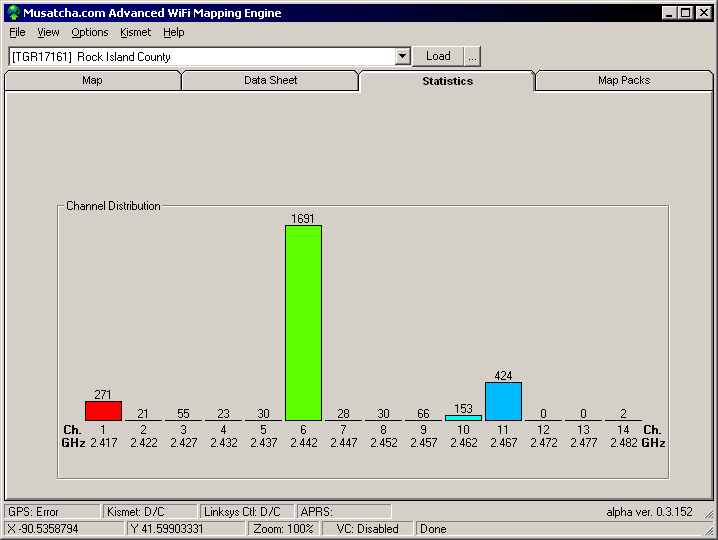718x540 pixels.
Task: Expand the Rock Island County dropdown arrow
Action: point(402,57)
